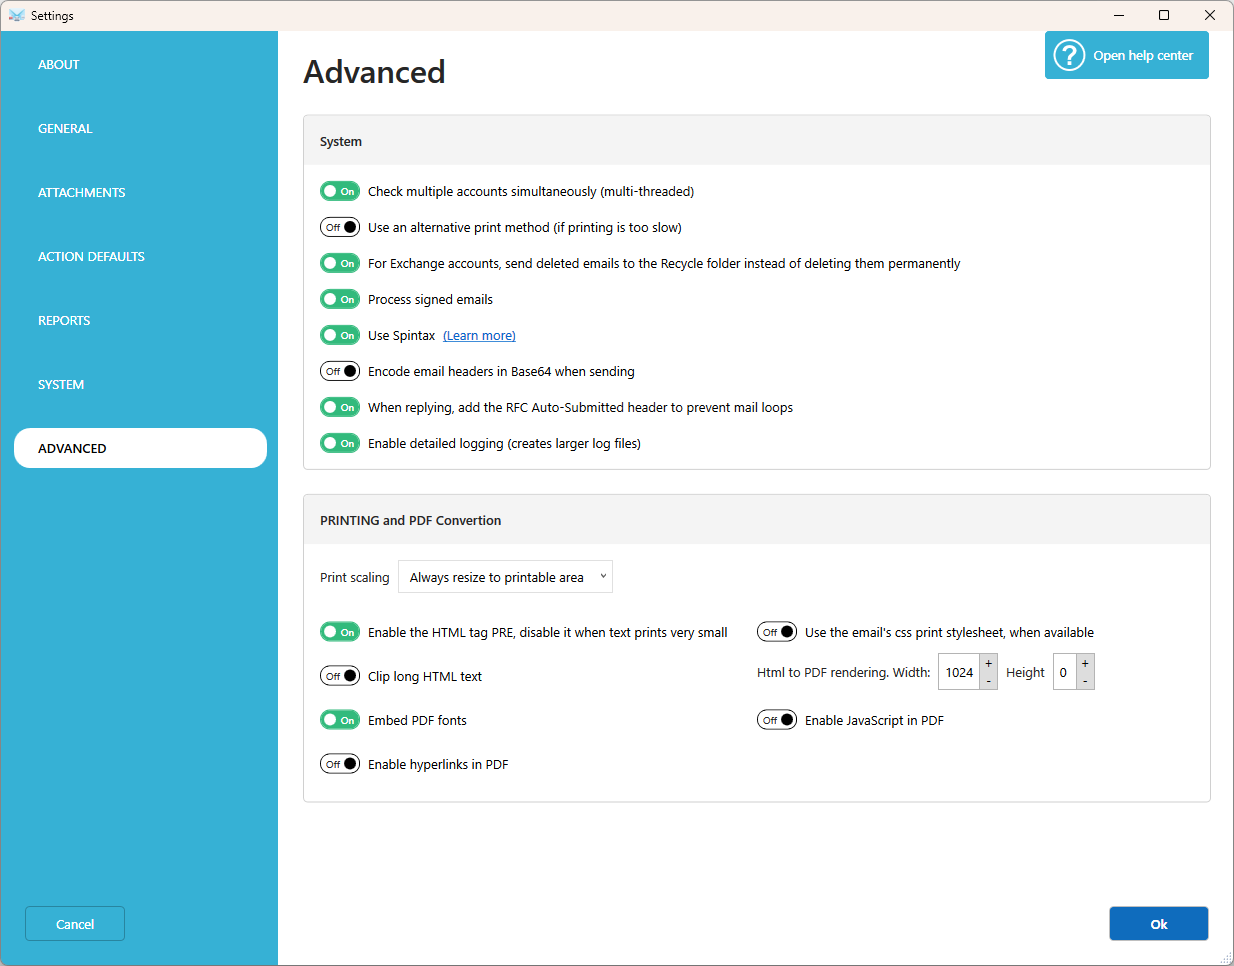Viewport: 1234px width, 966px height.
Task: Close the Settings window
Action: pos(1210,15)
